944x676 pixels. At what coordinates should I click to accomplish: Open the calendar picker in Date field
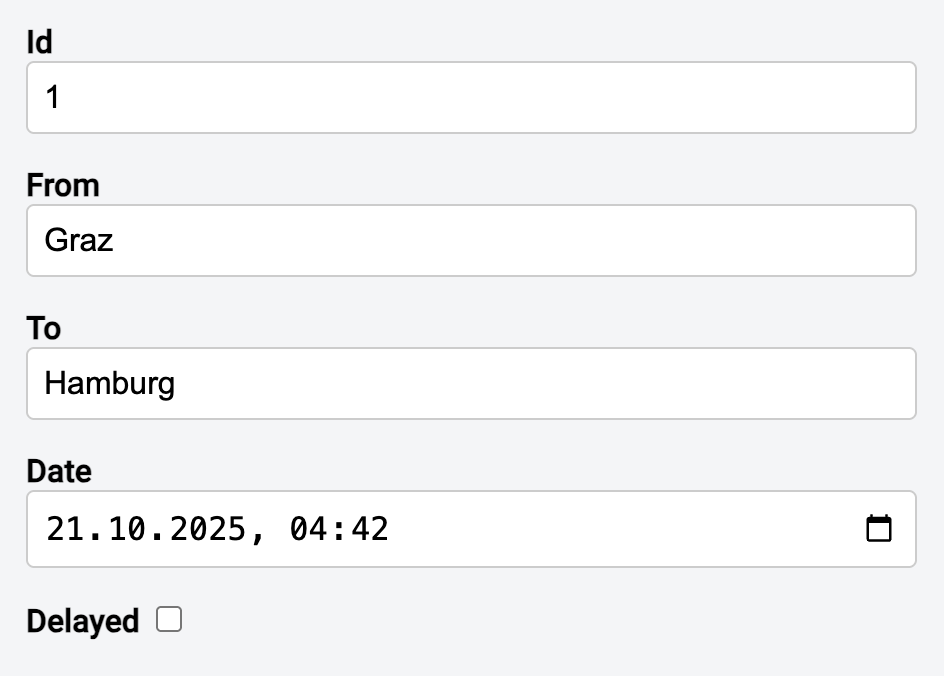[x=878, y=528]
